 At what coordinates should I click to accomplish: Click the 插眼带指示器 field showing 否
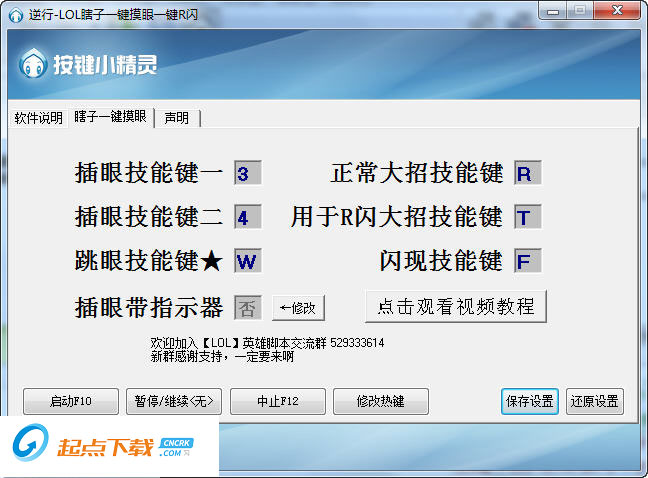click(x=248, y=308)
